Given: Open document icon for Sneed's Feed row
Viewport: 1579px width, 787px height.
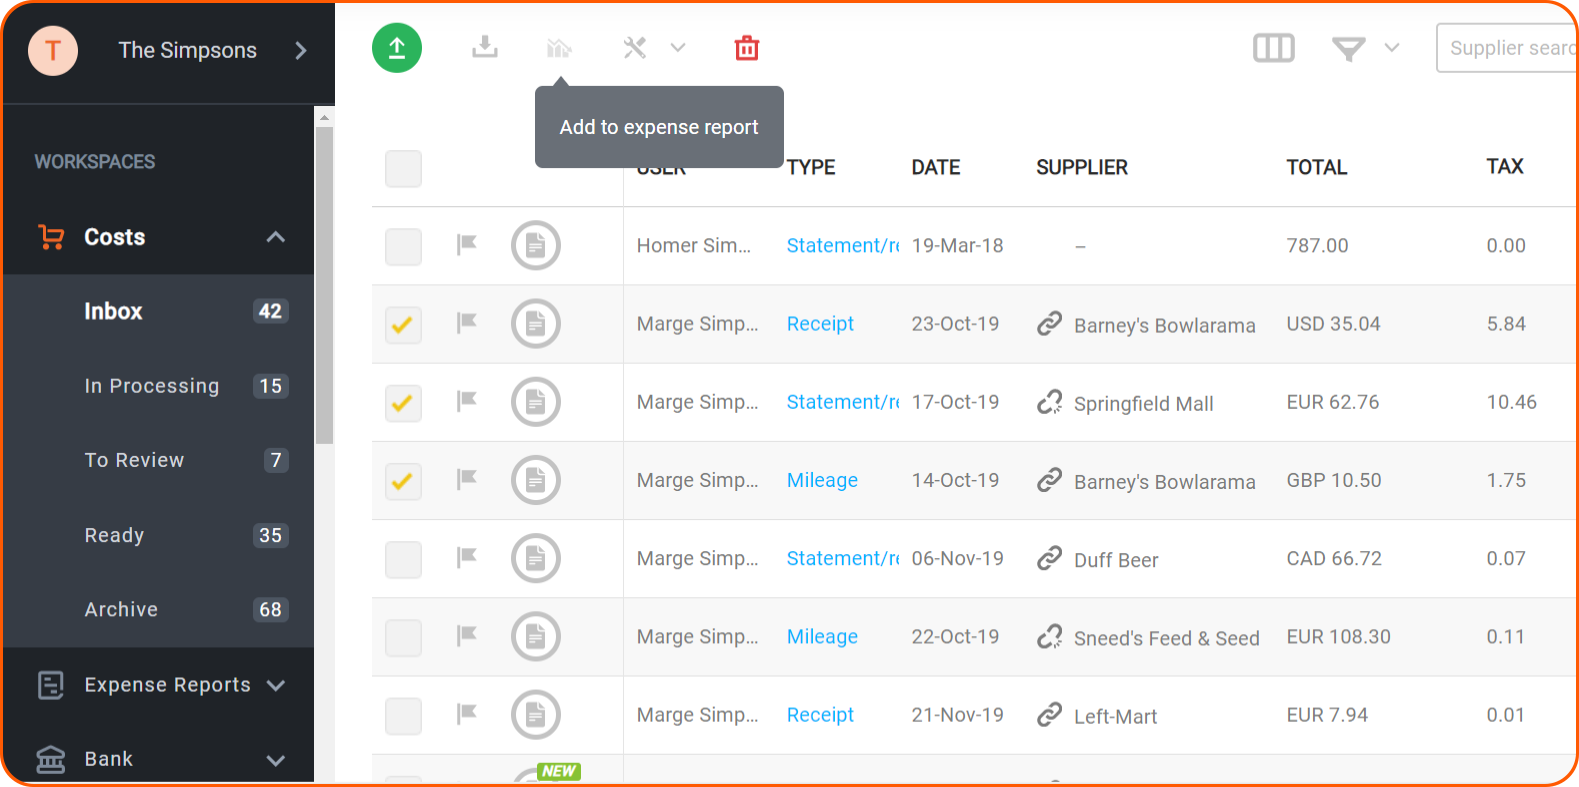Looking at the screenshot, I should [x=536, y=636].
